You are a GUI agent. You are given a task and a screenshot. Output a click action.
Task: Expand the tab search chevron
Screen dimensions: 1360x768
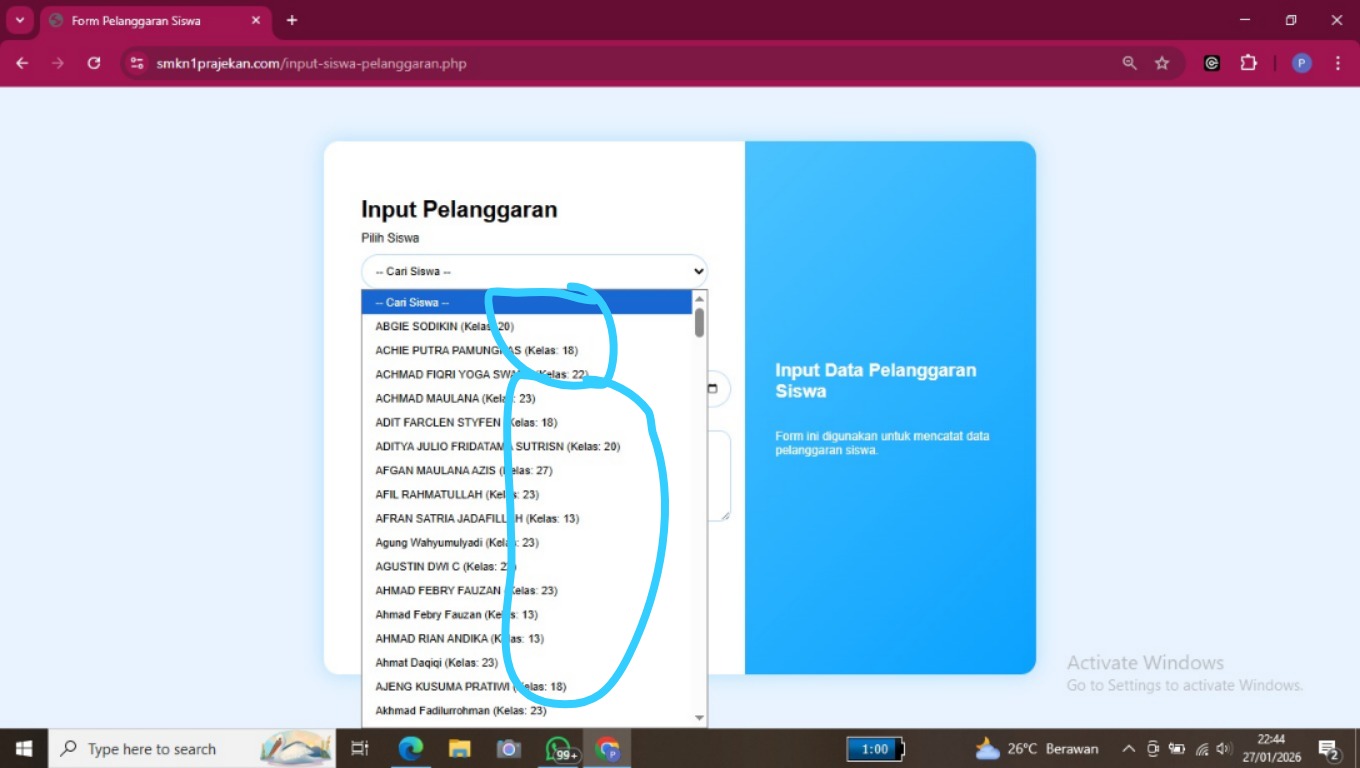[x=20, y=20]
